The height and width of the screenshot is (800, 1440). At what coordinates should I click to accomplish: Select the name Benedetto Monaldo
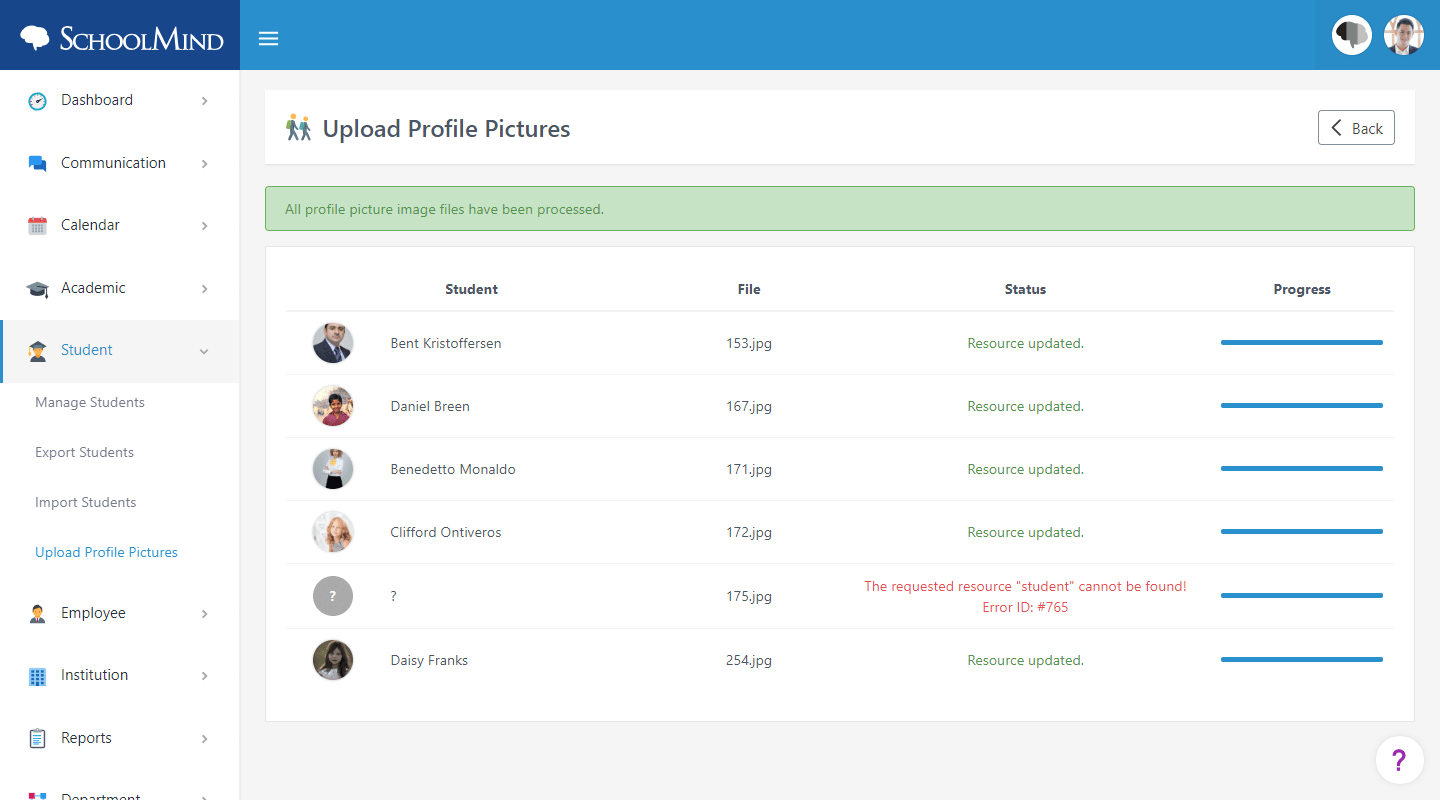point(453,469)
